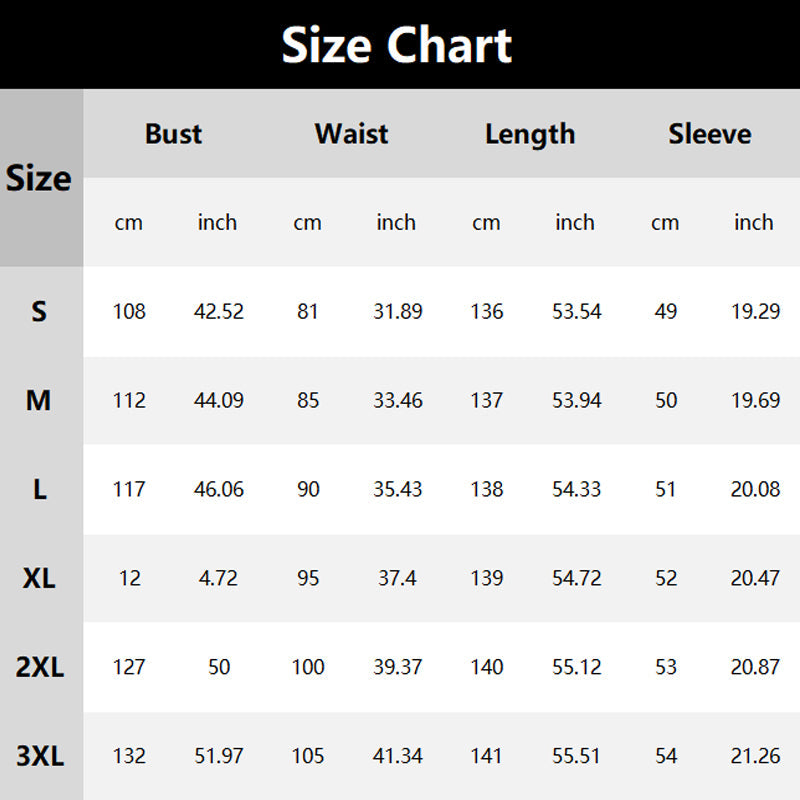Select the 3XL size row label
This screenshot has height=800, width=800.
click(39, 757)
